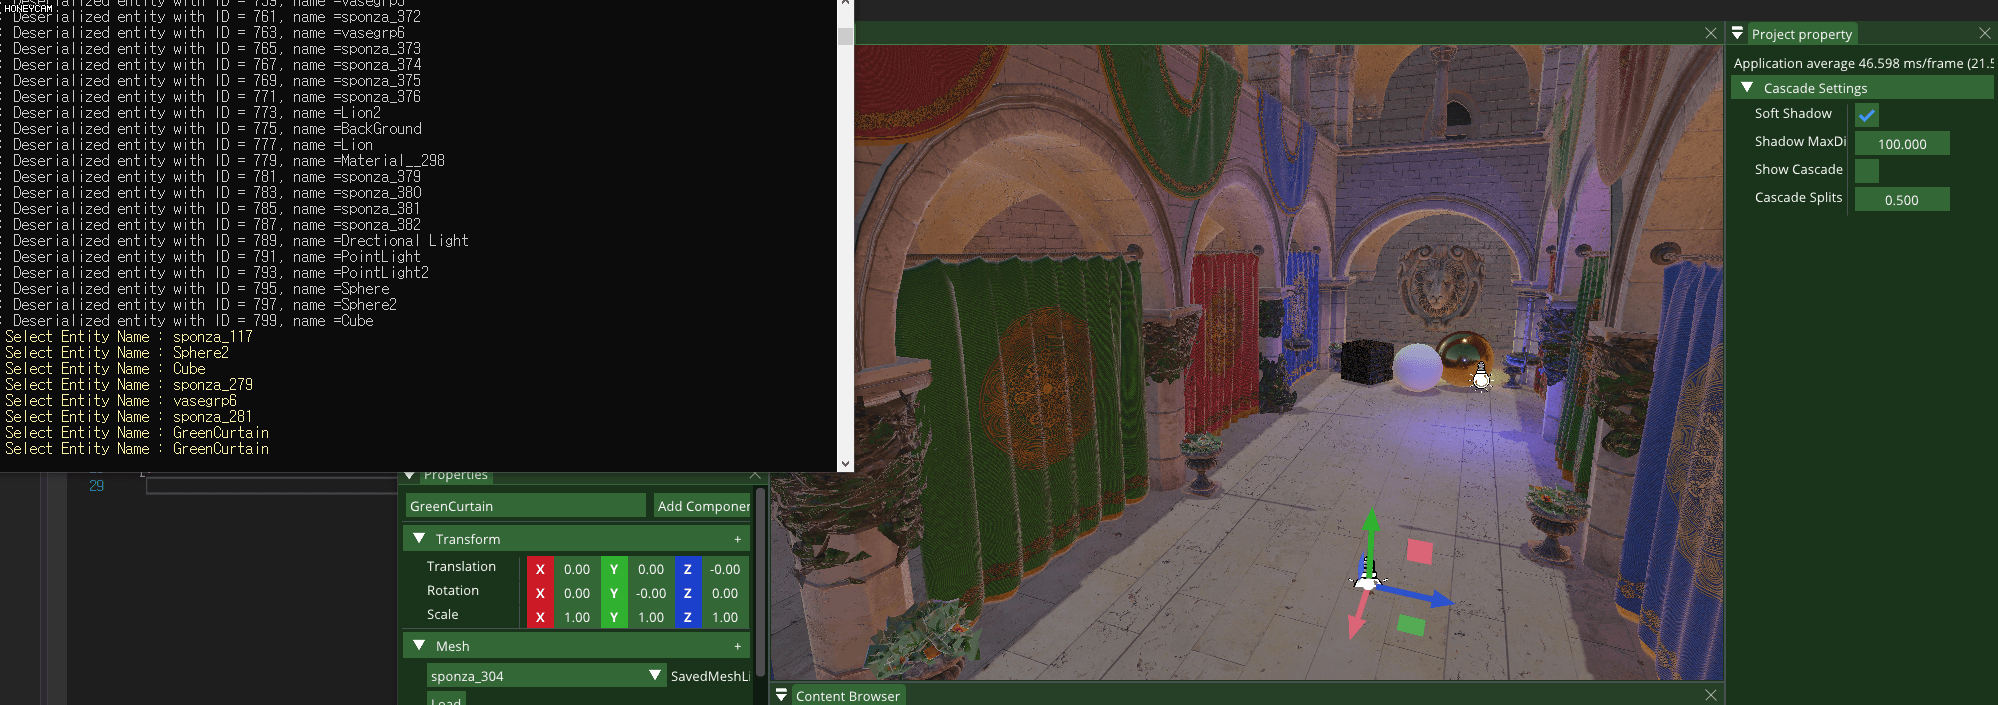This screenshot has height=705, width=1998.
Task: Click the text field beside line 29
Action: coord(272,486)
